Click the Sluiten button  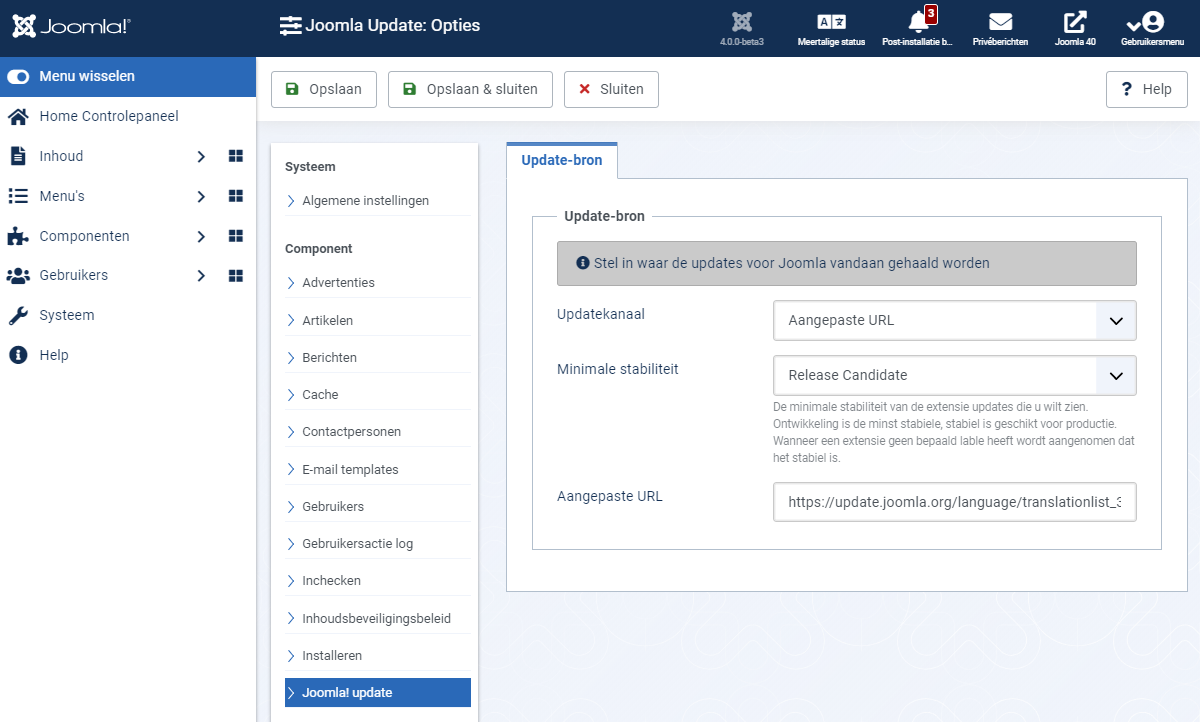[611, 89]
